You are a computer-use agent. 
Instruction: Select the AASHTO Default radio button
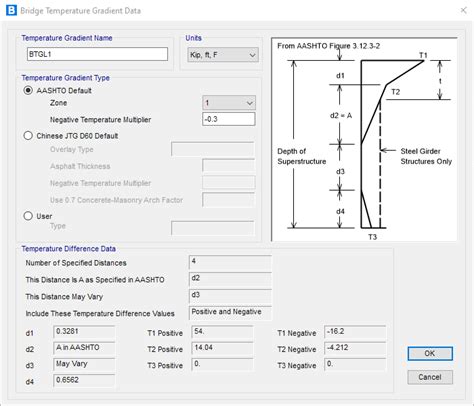pyautogui.click(x=28, y=90)
